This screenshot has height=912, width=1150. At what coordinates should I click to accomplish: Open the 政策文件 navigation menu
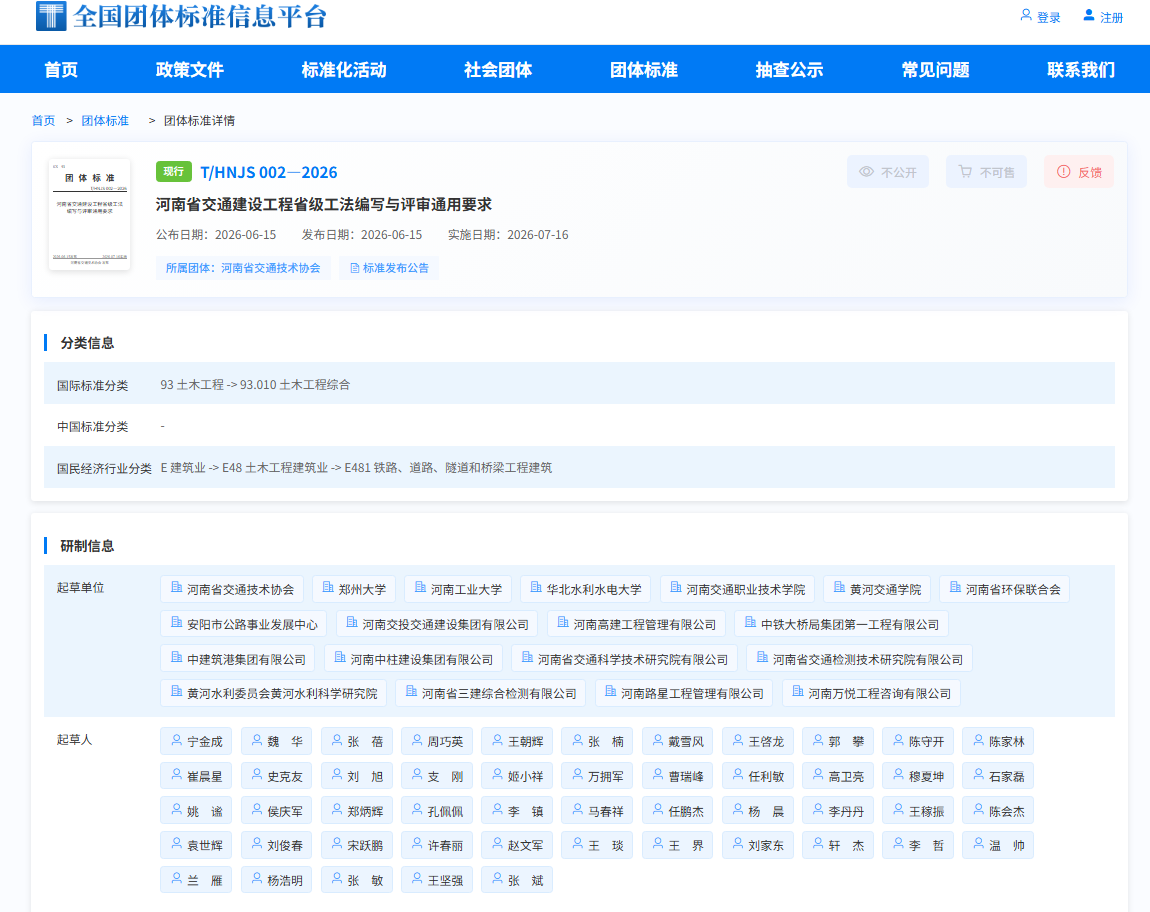point(190,70)
